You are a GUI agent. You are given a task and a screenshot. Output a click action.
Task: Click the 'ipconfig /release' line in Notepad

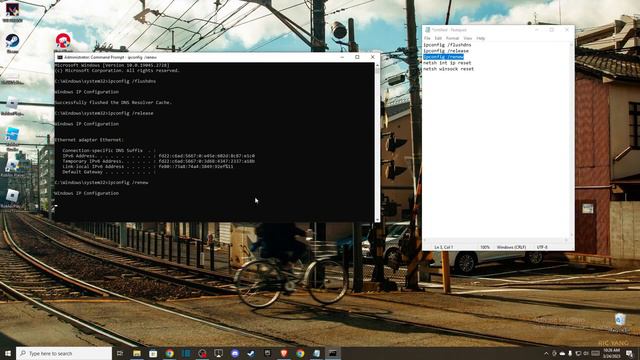pyautogui.click(x=446, y=51)
